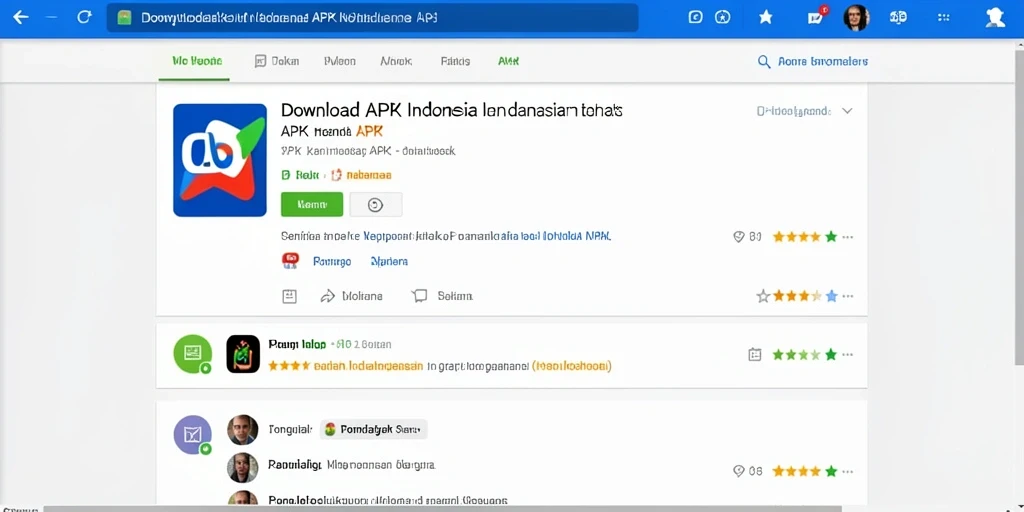This screenshot has height=512, width=1024.
Task: Click the green B badge label
Action: tap(300, 175)
